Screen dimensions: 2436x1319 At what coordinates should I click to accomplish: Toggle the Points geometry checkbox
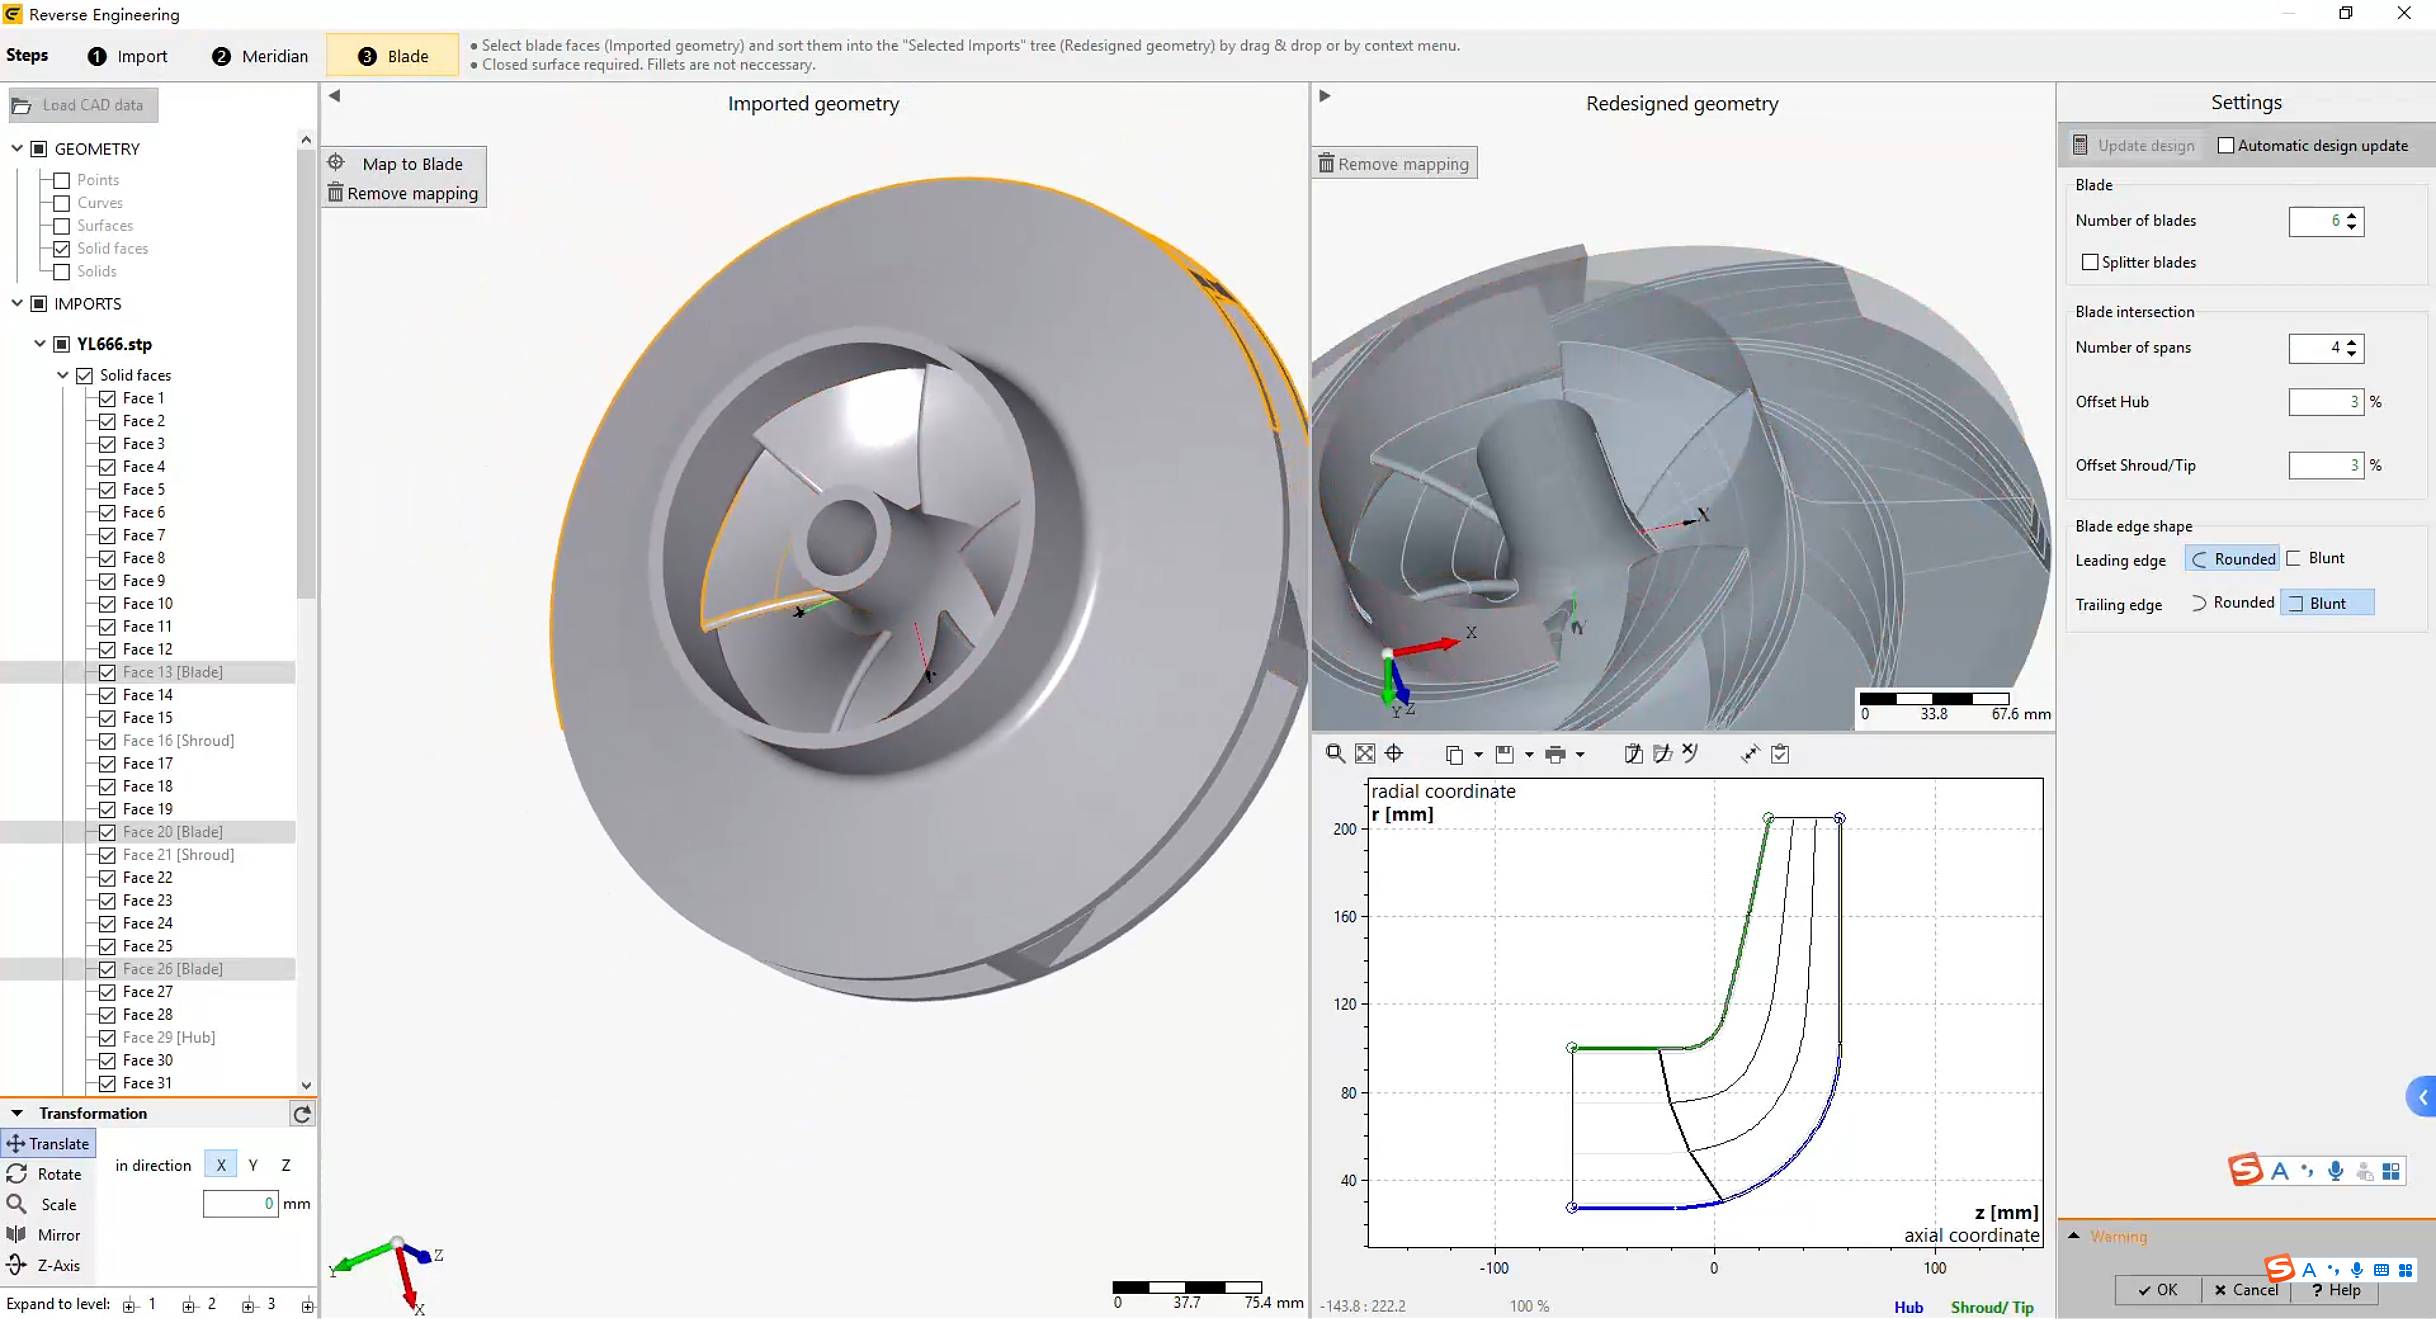[x=62, y=180]
